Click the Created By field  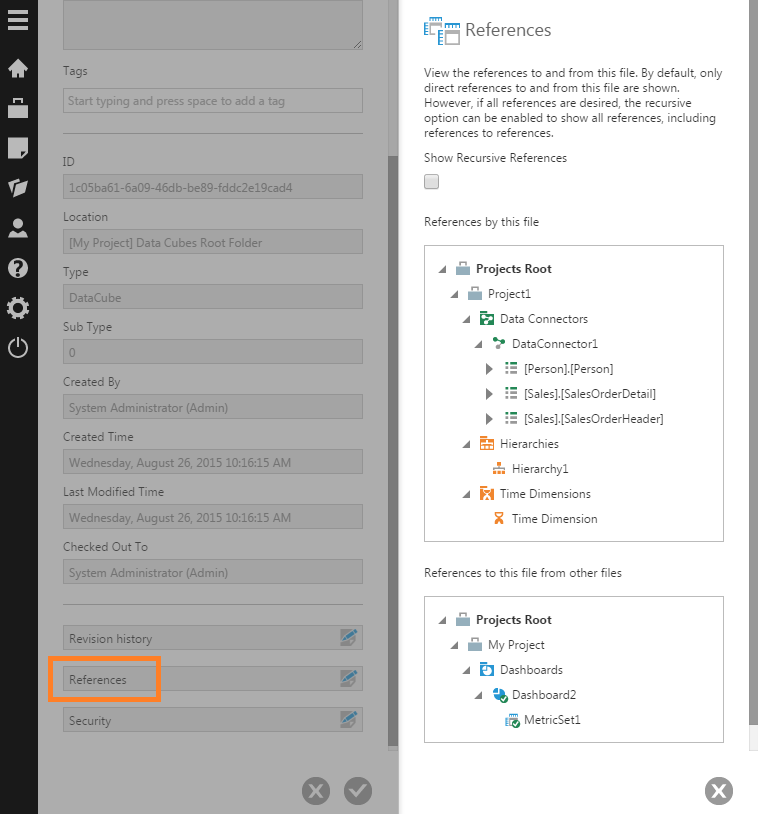tap(213, 407)
